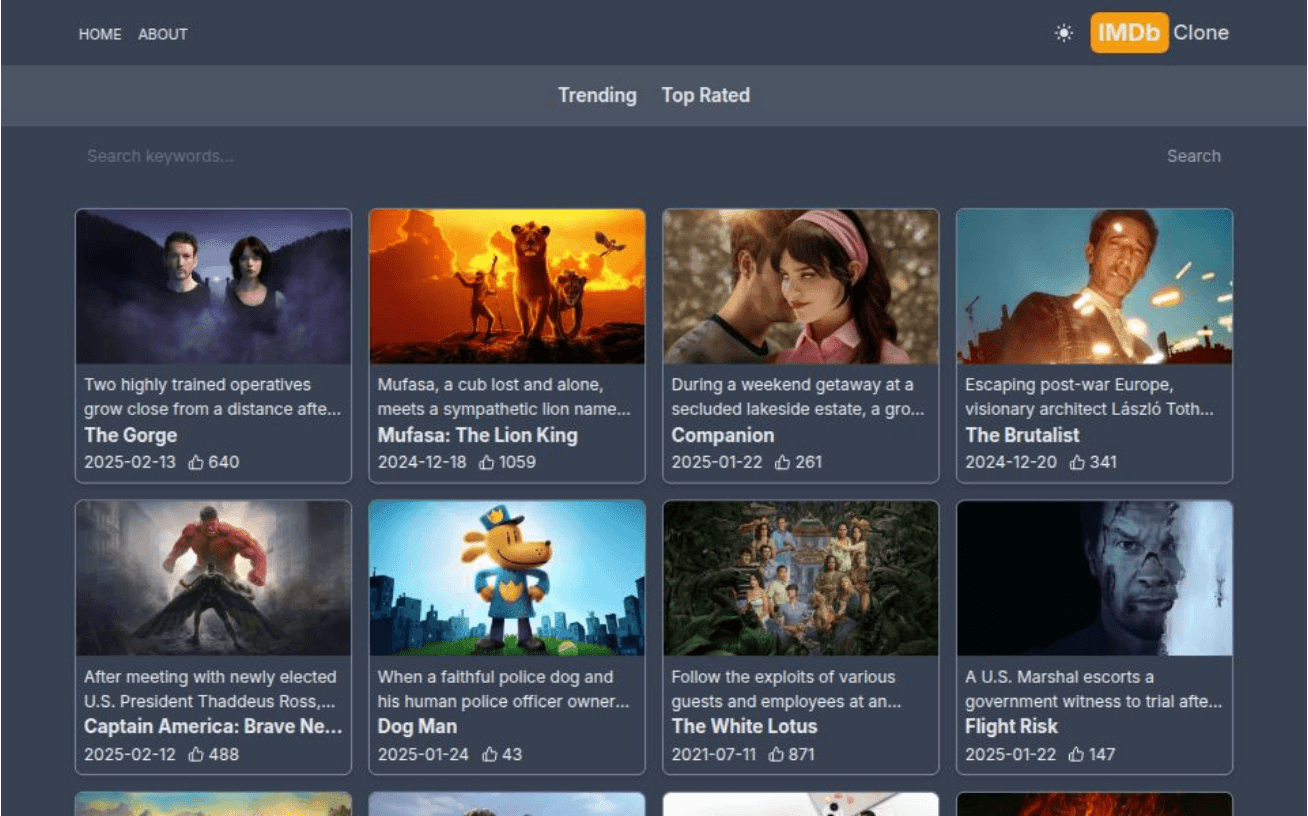
Task: Click the Clone text beside the logo
Action: (1201, 33)
